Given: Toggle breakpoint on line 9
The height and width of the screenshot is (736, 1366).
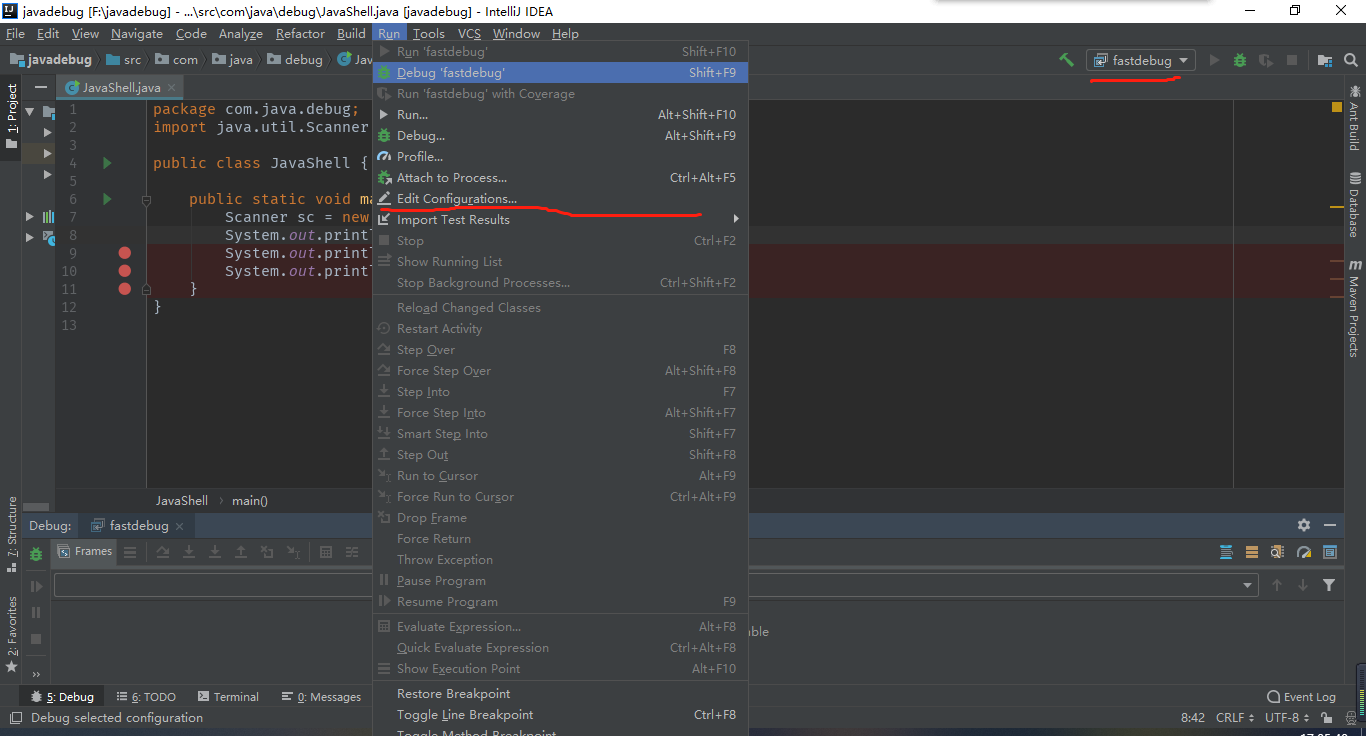Looking at the screenshot, I should 125,253.
